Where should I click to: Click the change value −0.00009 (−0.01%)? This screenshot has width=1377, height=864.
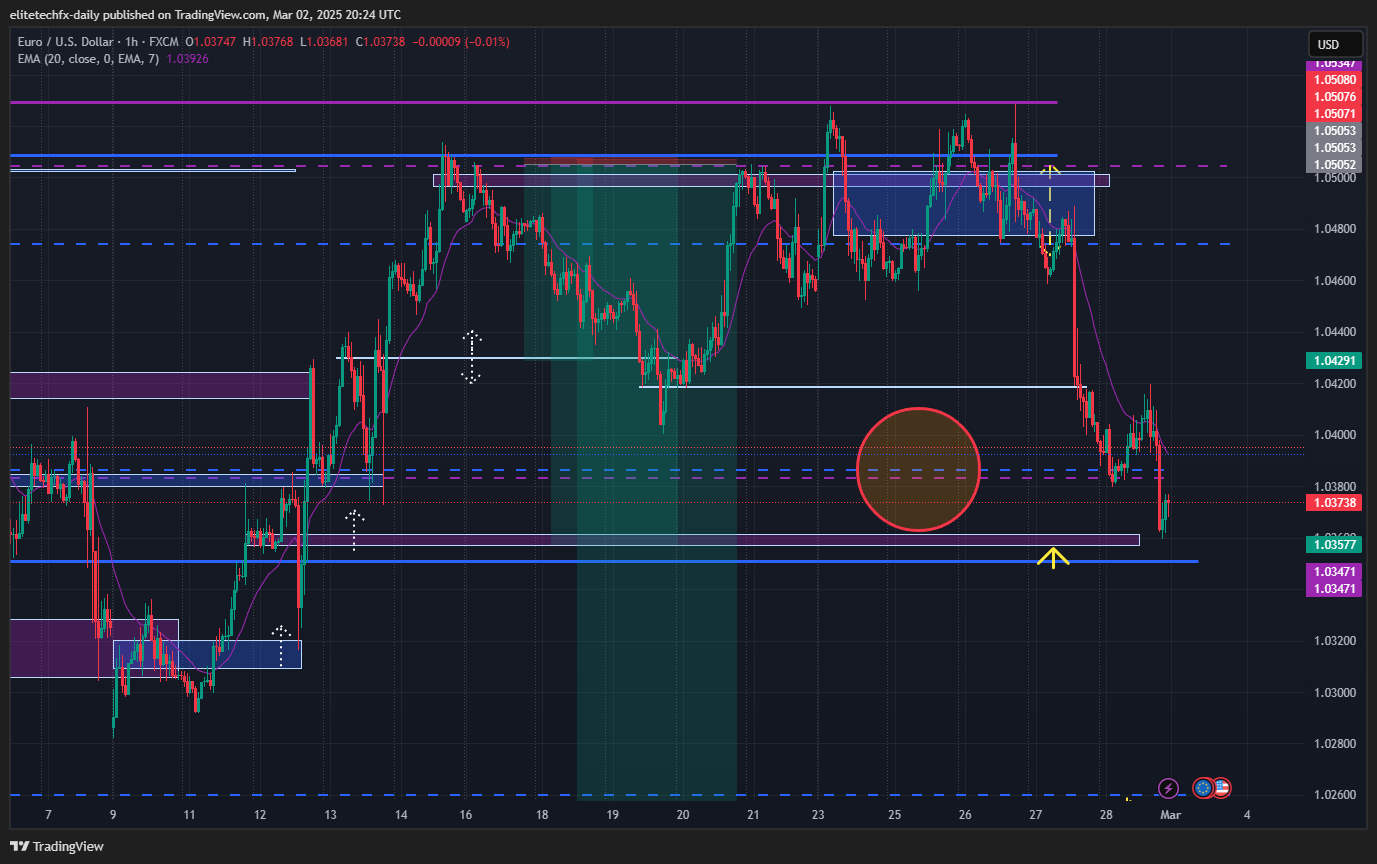coord(460,42)
